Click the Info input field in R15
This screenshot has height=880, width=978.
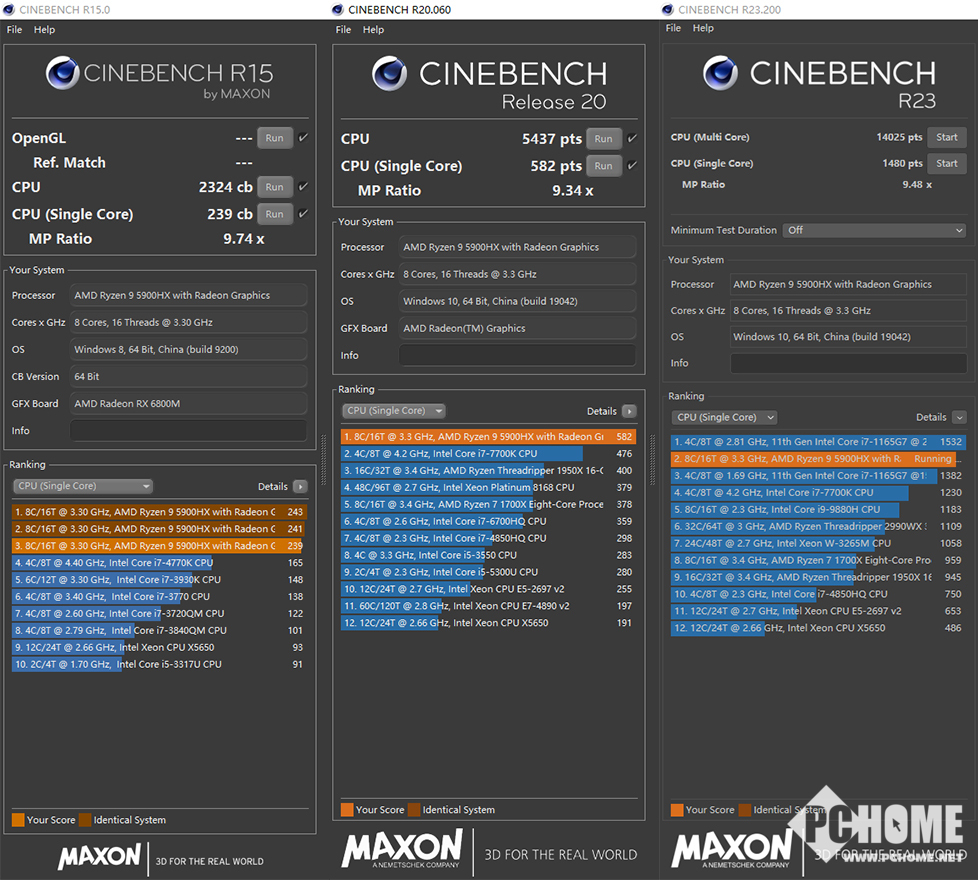click(188, 430)
